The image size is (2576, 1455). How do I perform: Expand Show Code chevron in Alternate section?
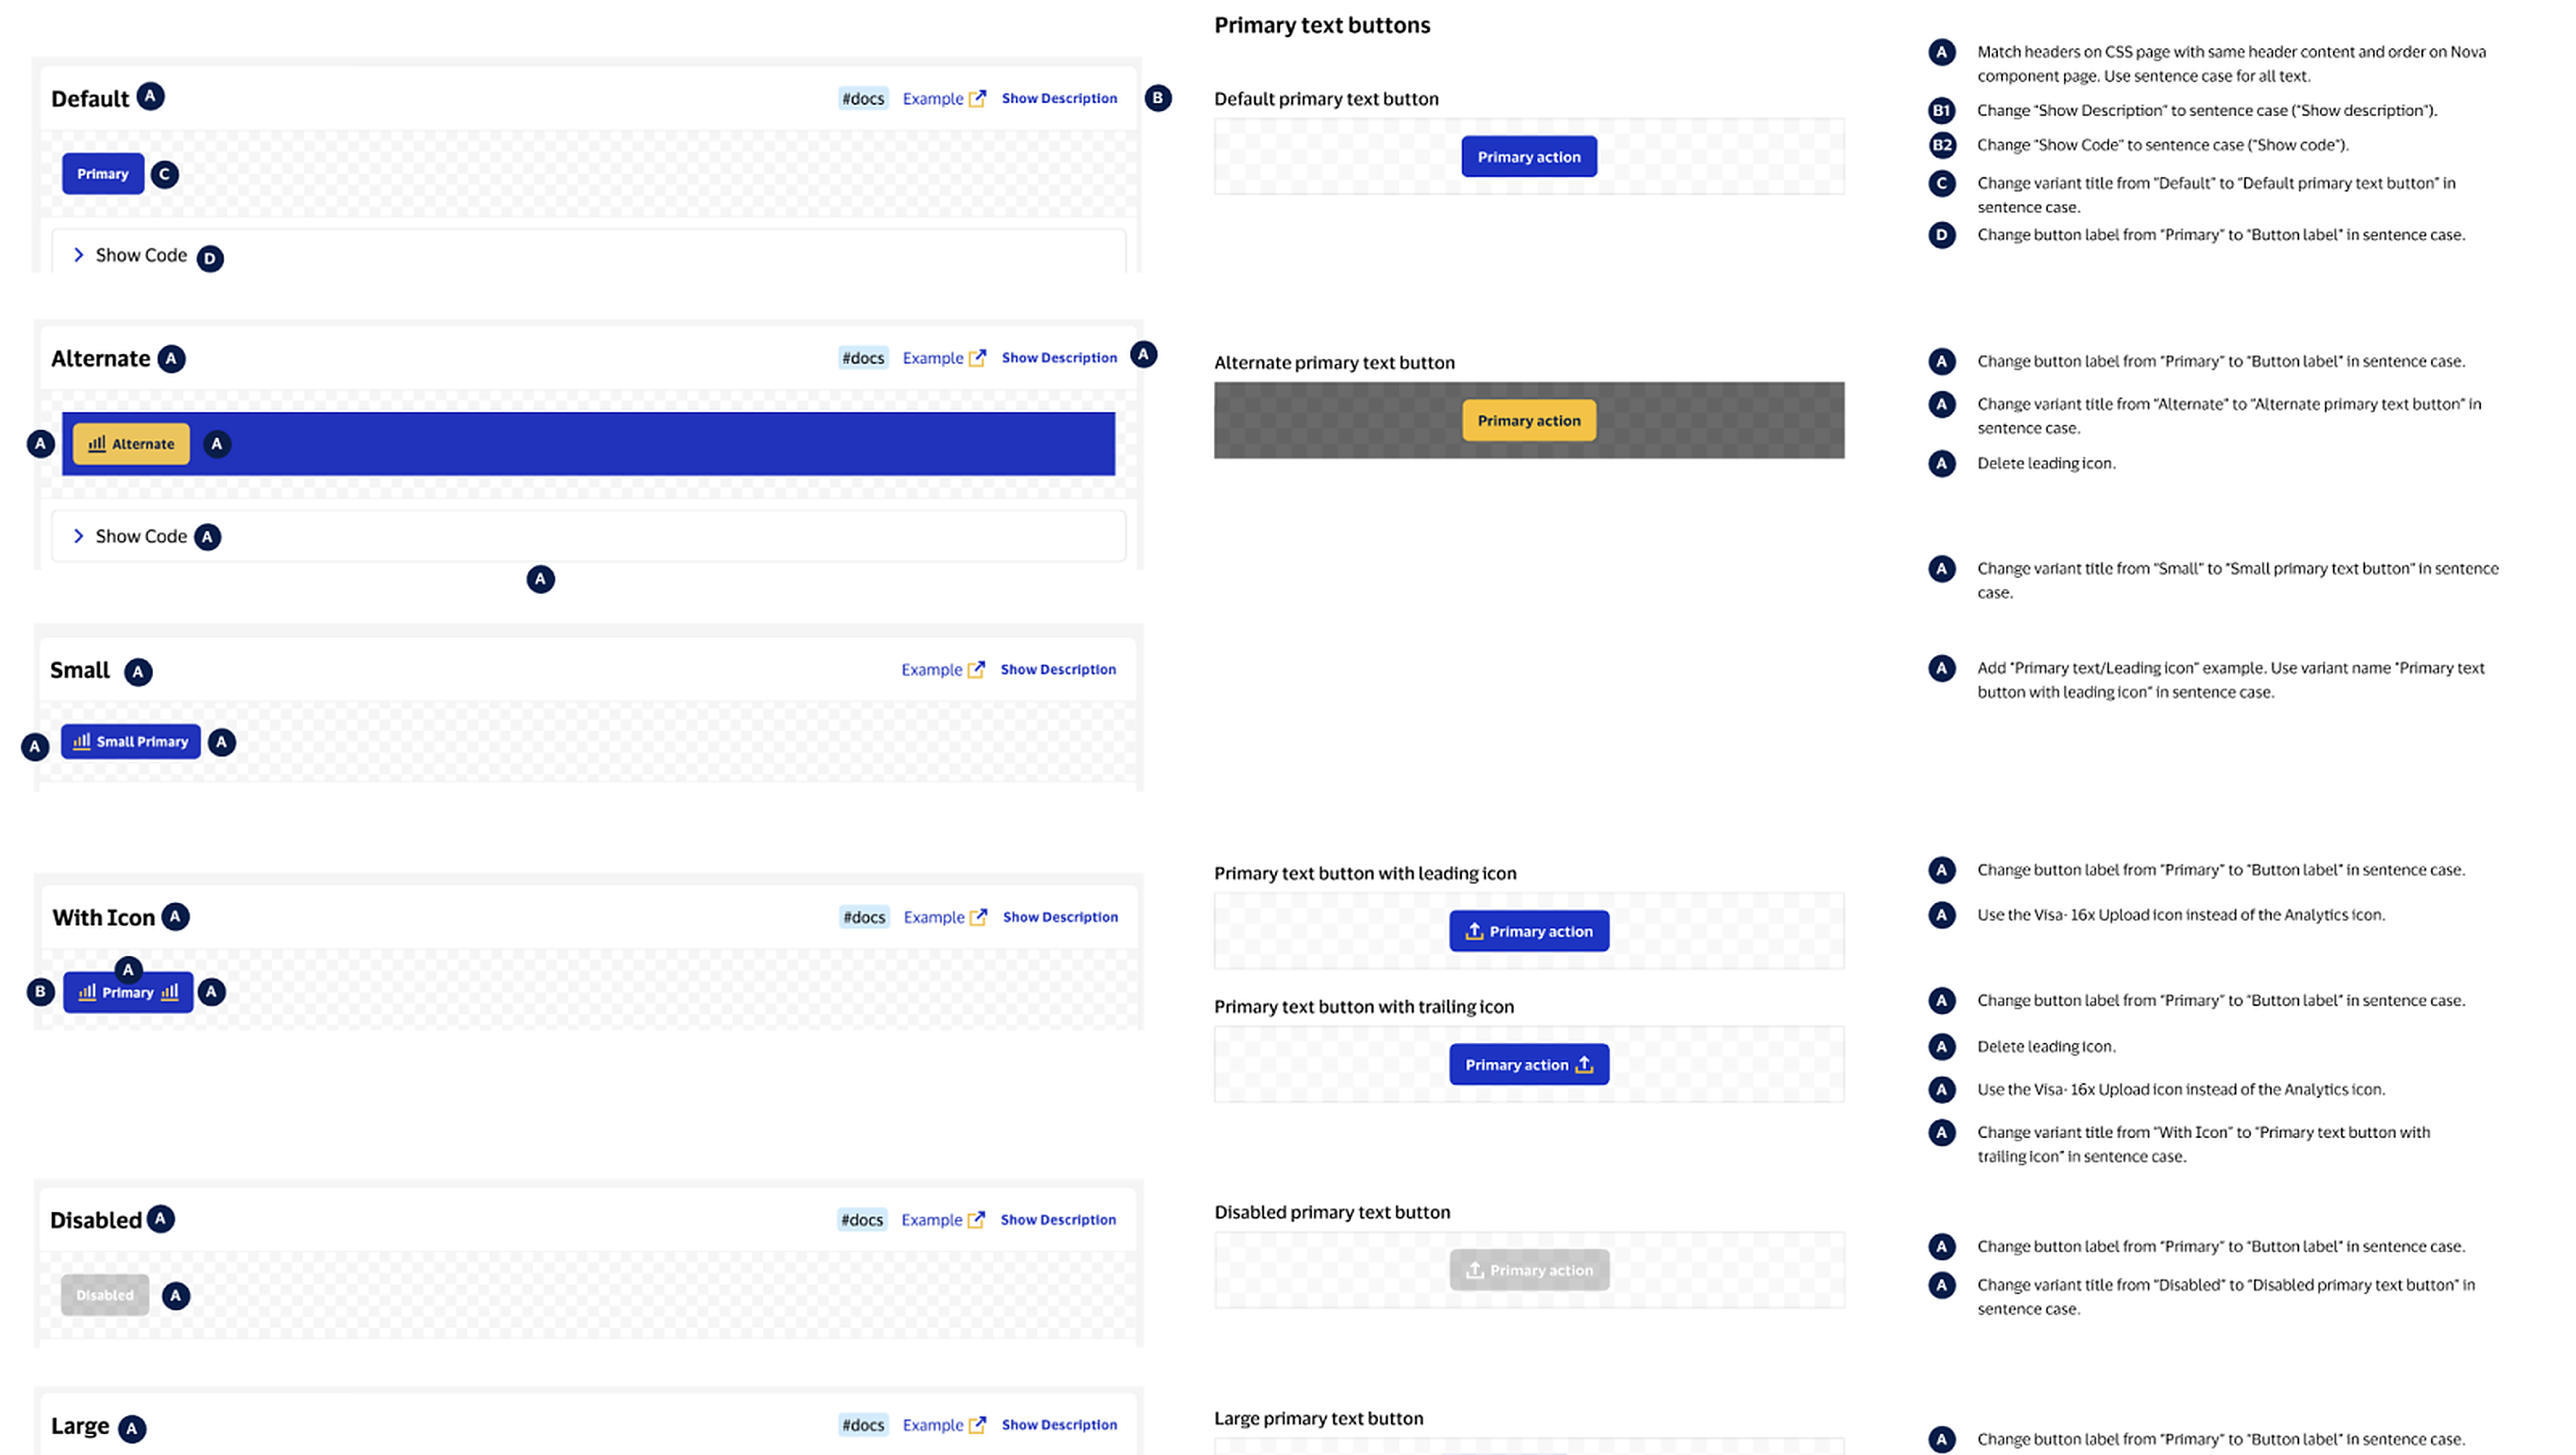point(78,537)
